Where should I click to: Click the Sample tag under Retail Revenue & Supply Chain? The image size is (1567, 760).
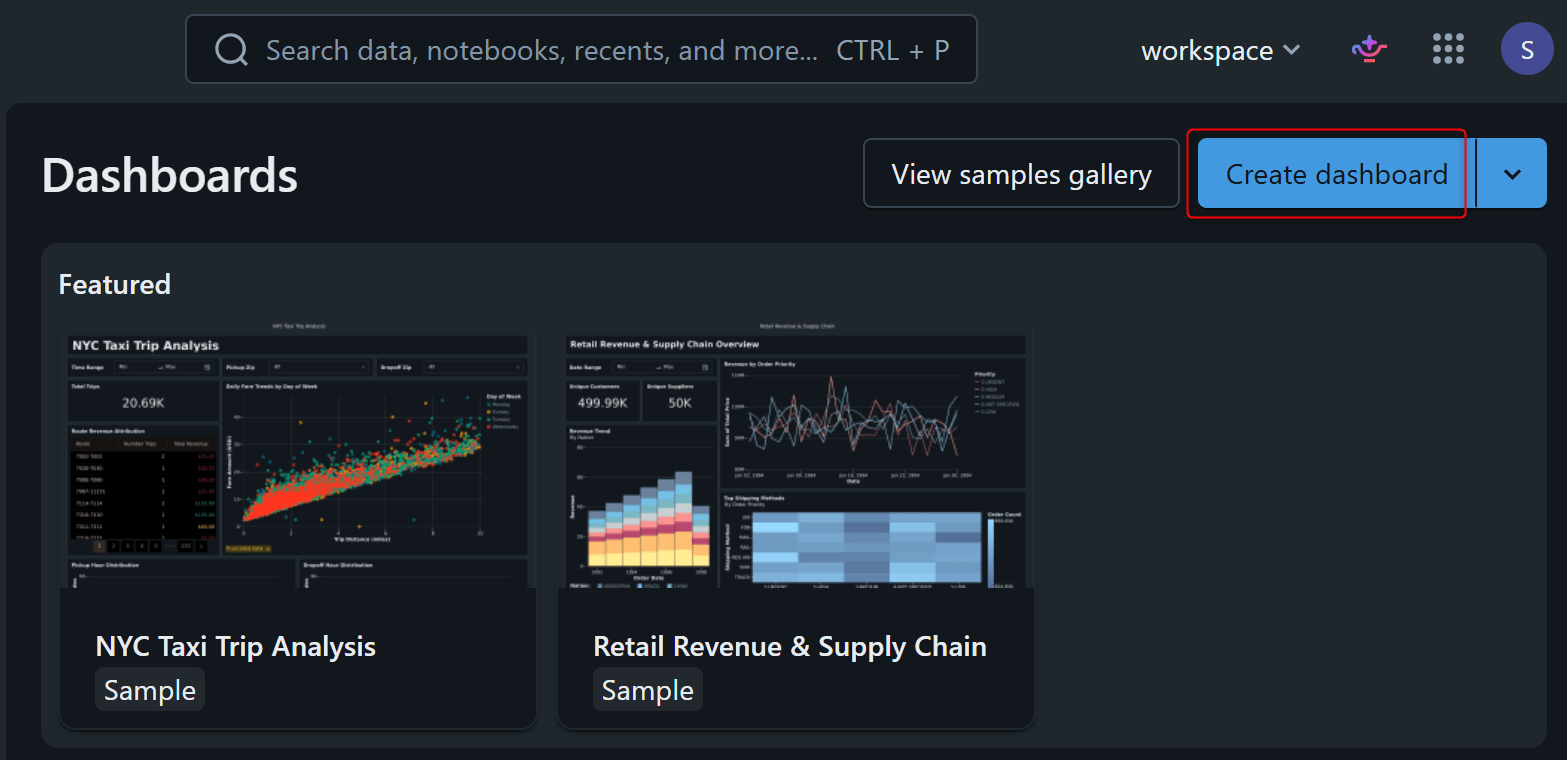[648, 690]
